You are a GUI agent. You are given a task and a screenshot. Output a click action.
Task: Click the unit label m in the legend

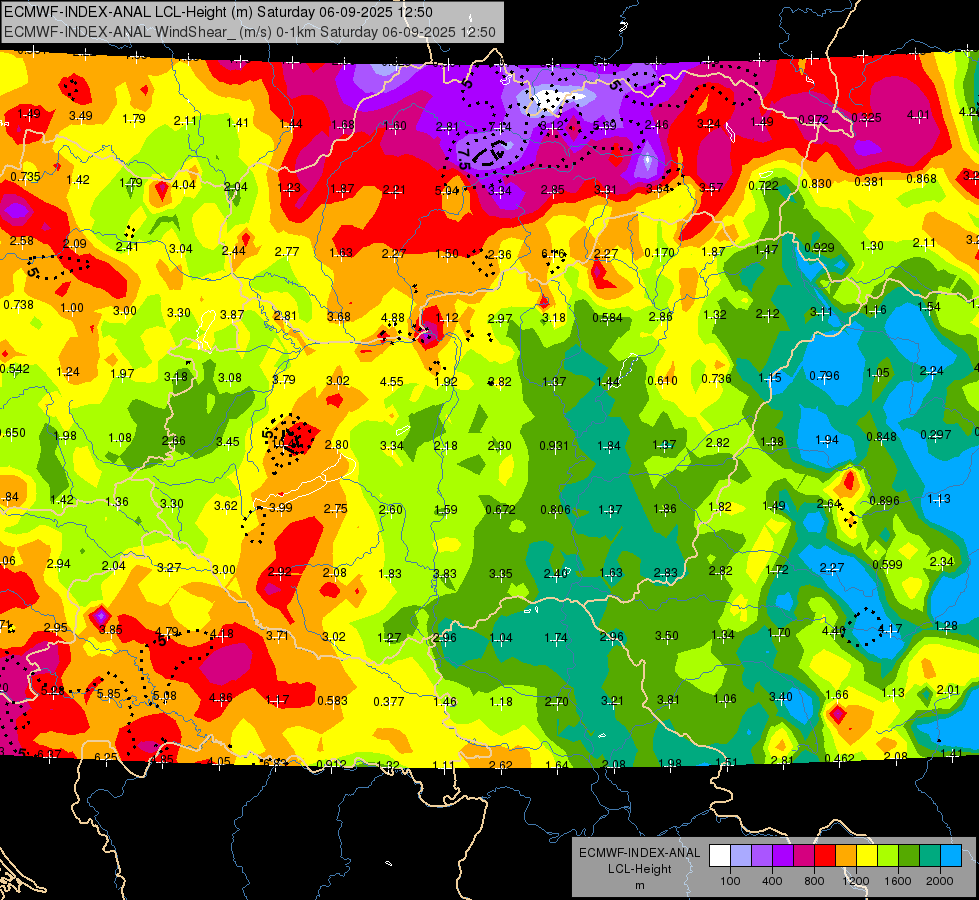640,886
